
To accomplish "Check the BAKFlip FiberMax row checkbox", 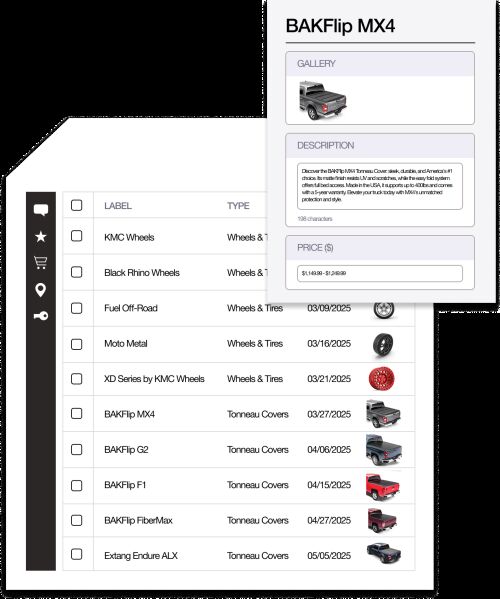I will [x=77, y=520].
